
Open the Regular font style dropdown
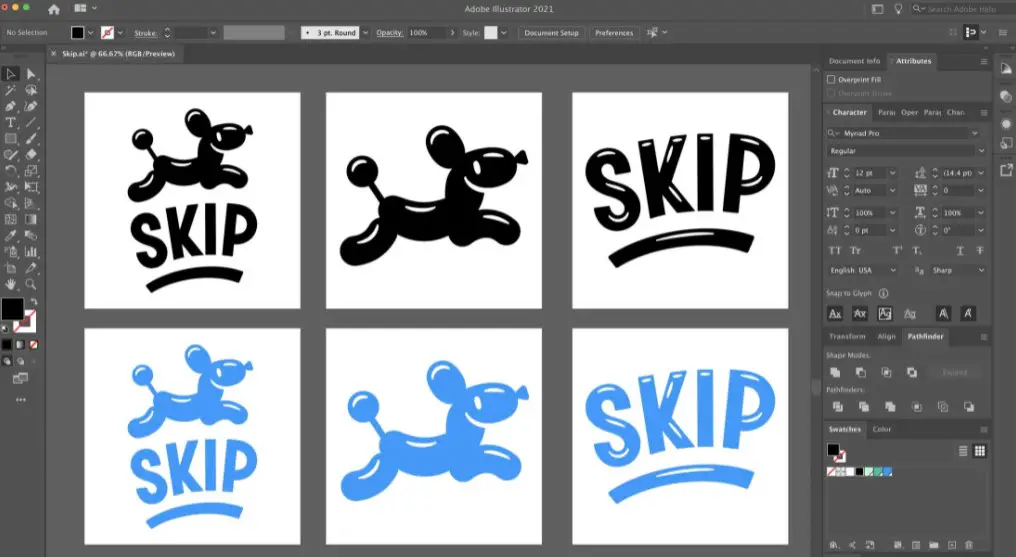(x=981, y=151)
